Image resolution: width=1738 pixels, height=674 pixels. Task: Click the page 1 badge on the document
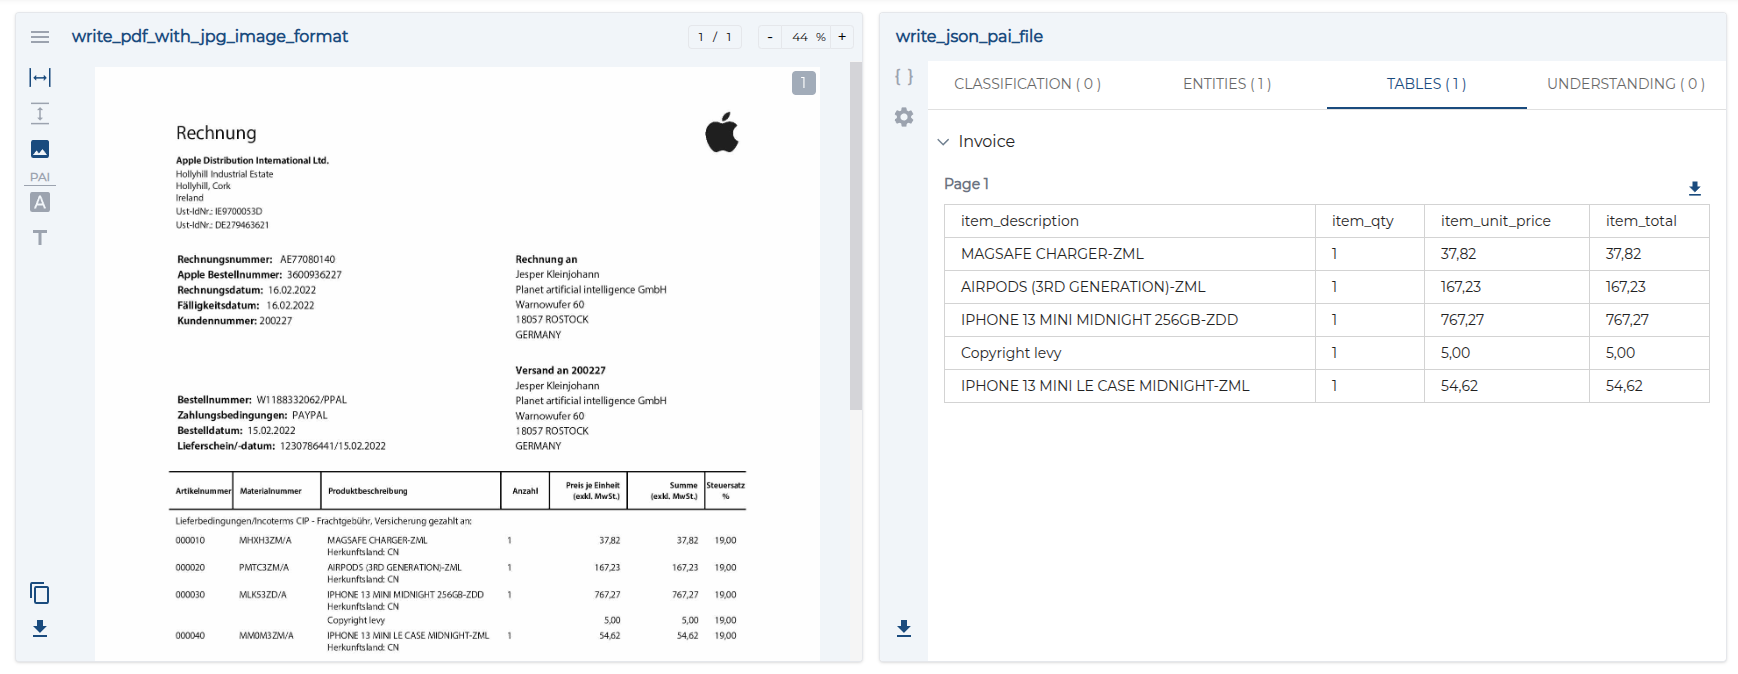click(804, 83)
